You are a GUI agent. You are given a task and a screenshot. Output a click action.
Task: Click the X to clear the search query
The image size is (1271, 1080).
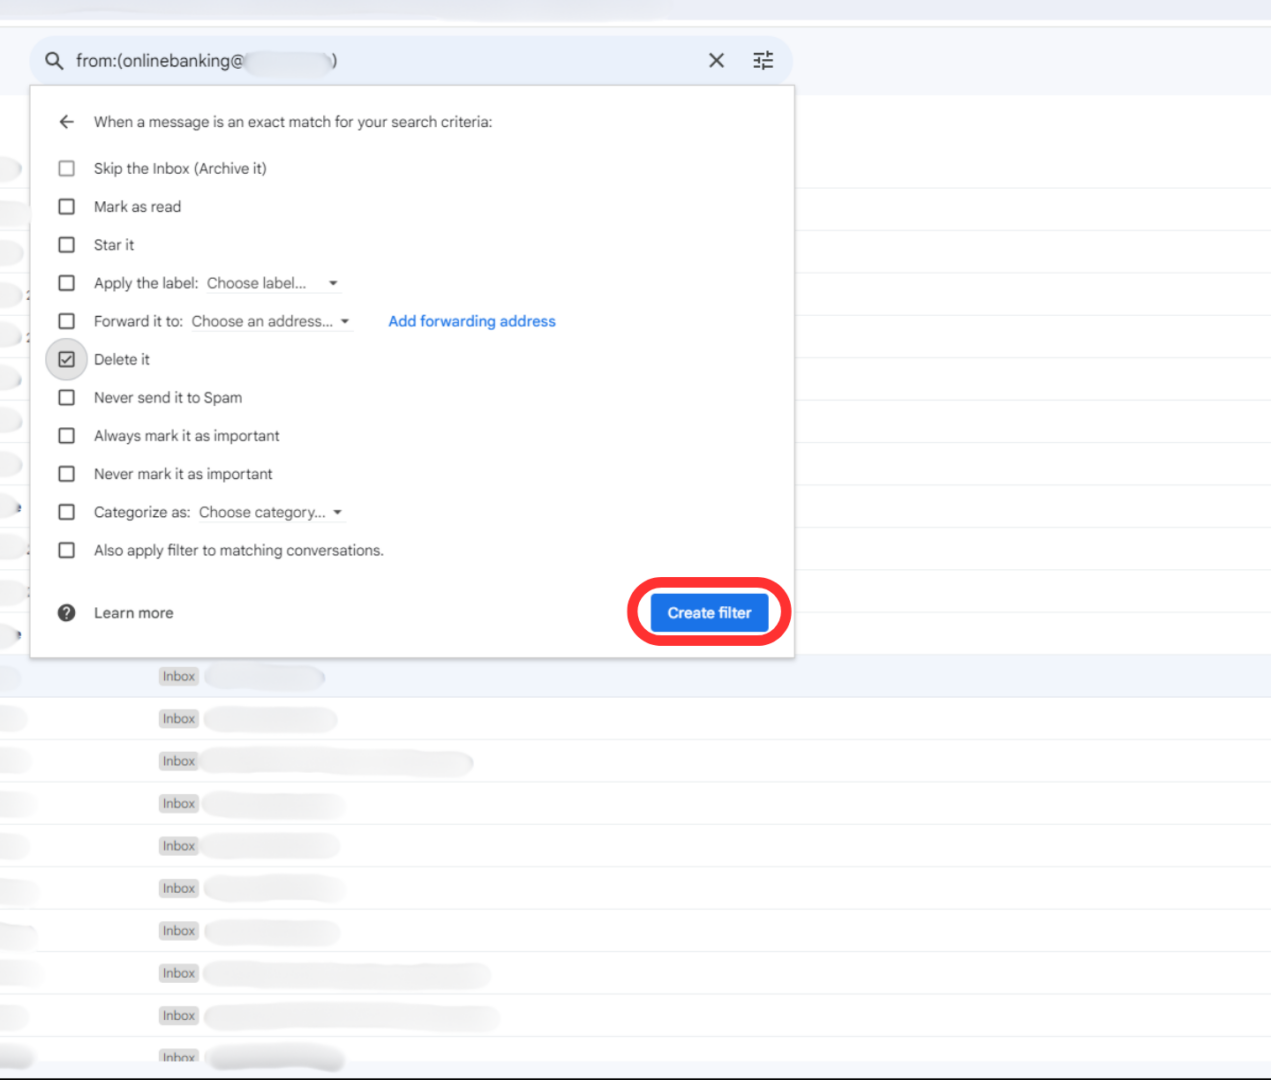[716, 60]
